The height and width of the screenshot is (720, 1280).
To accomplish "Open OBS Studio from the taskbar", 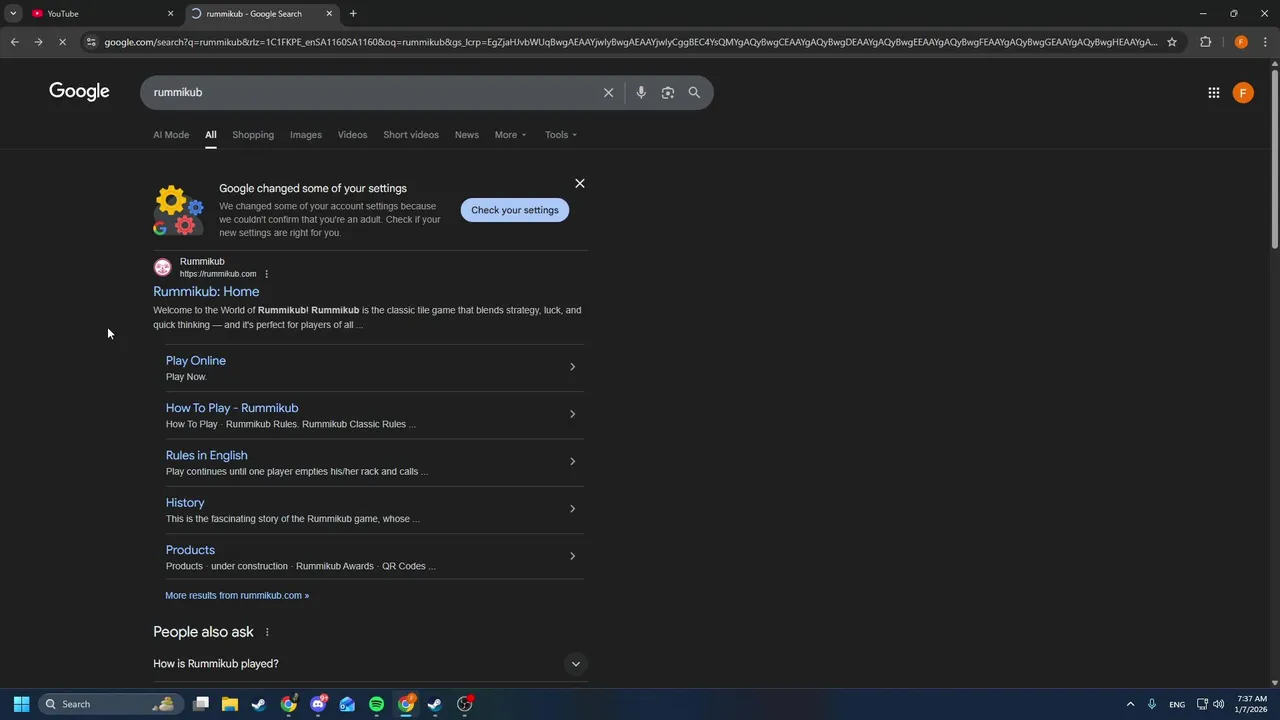I will point(464,704).
